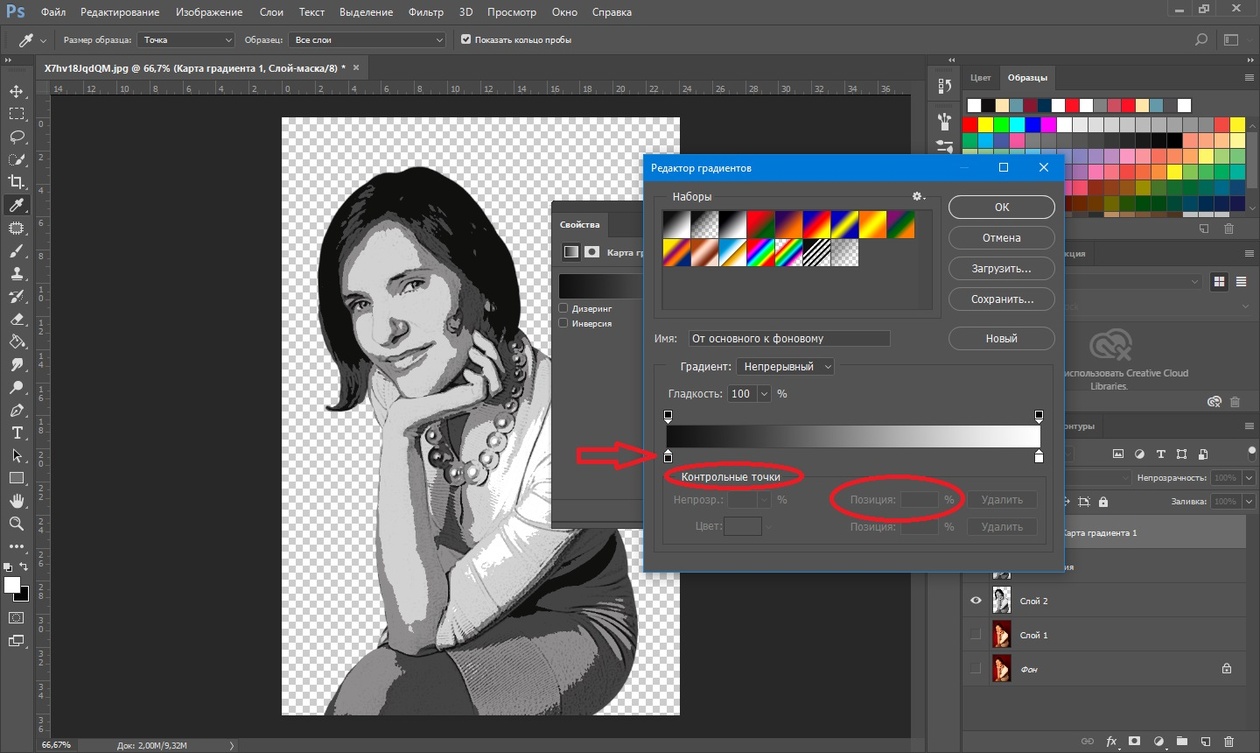The image size is (1260, 753).
Task: Enable the Дизеринг checkbox
Action: 564,309
